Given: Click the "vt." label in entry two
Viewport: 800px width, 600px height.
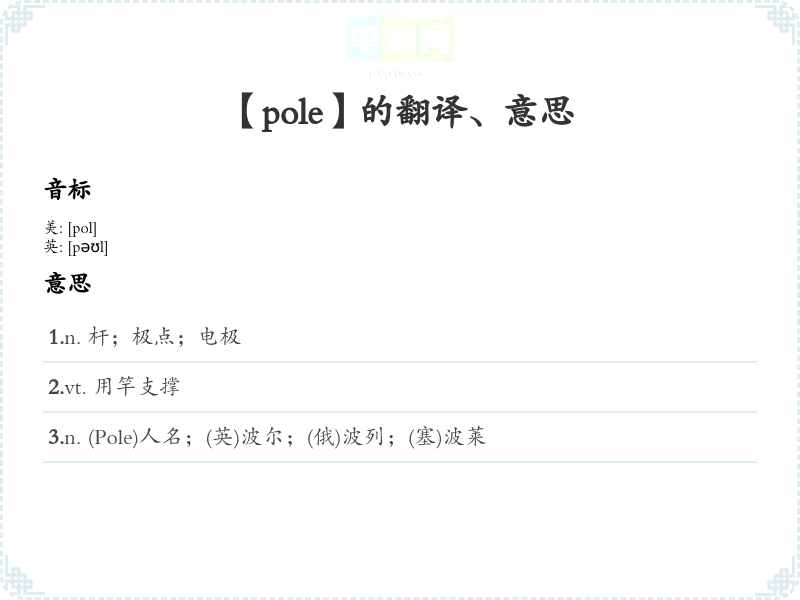Looking at the screenshot, I should coord(76,387).
